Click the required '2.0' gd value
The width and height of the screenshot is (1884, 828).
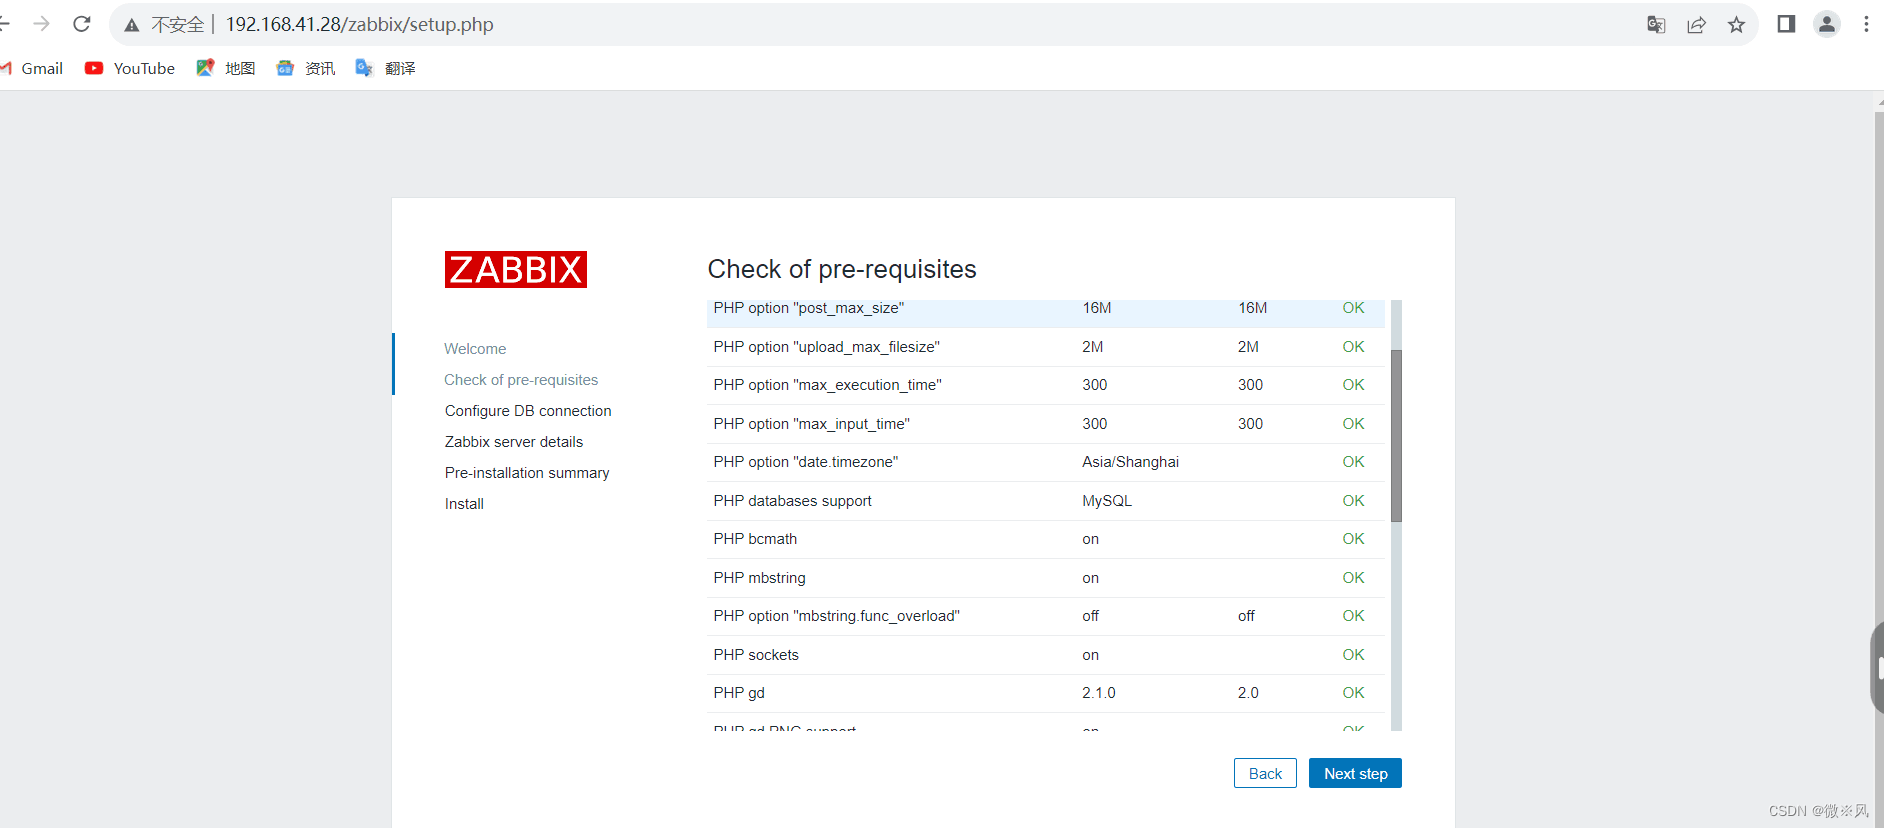coord(1248,693)
